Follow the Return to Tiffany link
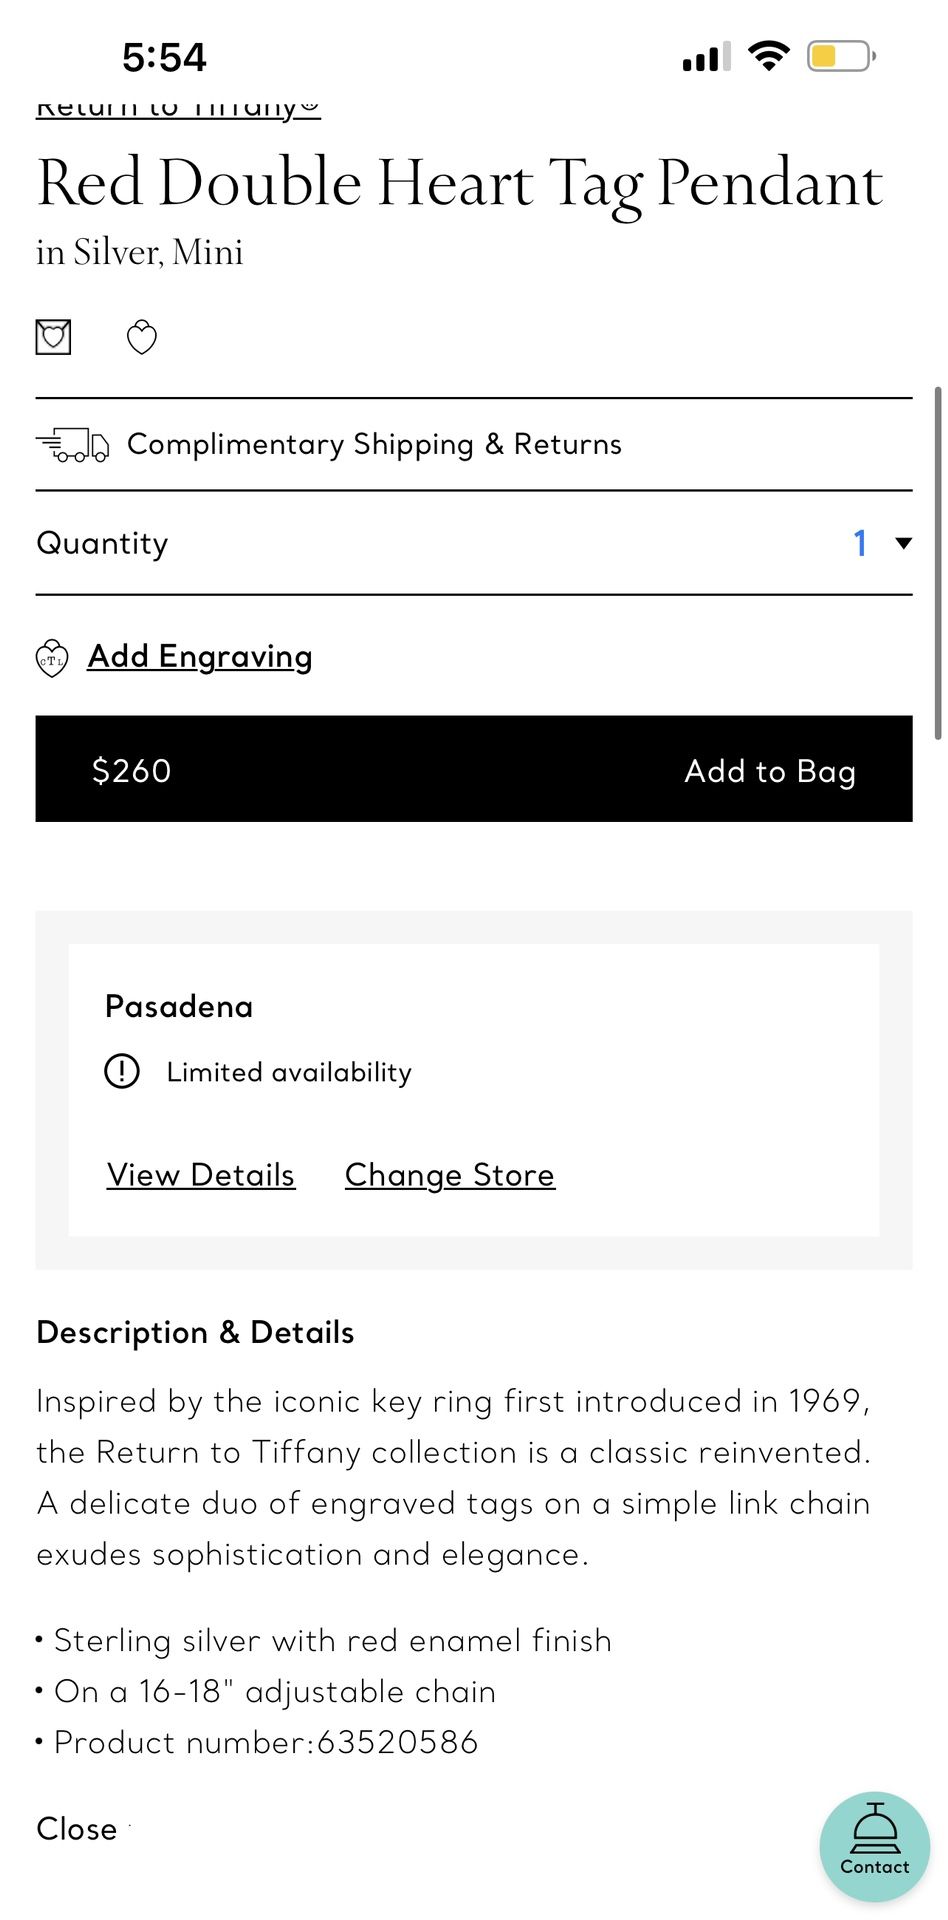Screen dimensions: 948x1920 point(178,107)
